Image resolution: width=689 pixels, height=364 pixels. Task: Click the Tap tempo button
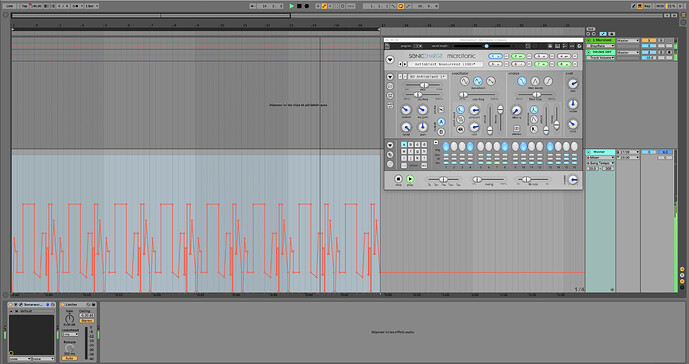coord(24,6)
